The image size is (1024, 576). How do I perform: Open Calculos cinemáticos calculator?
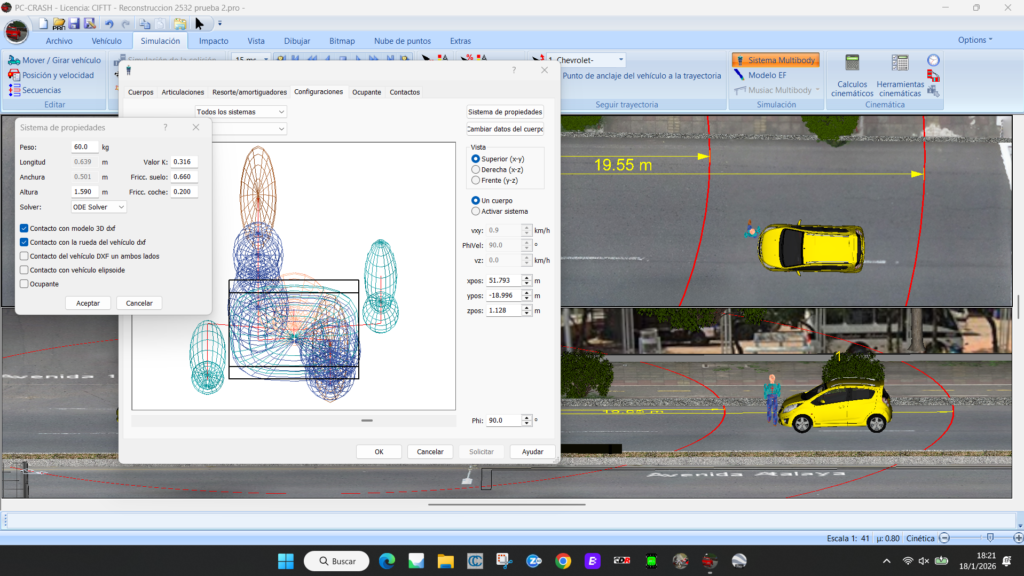[x=852, y=75]
